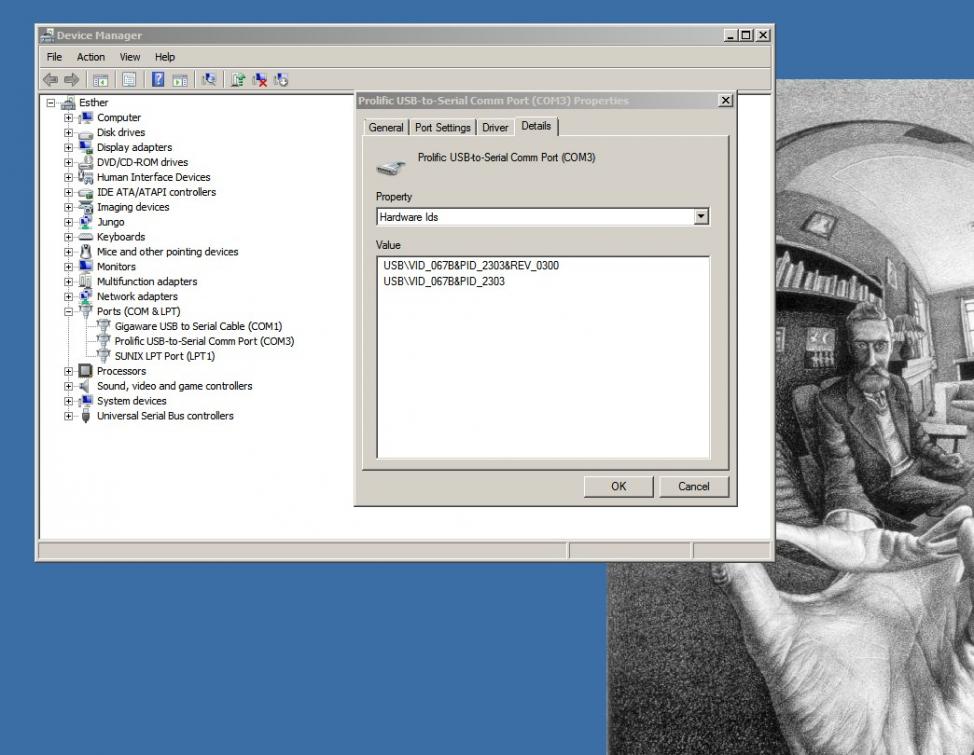Click the Imaging devices category icon
974x755 pixels.
86,207
